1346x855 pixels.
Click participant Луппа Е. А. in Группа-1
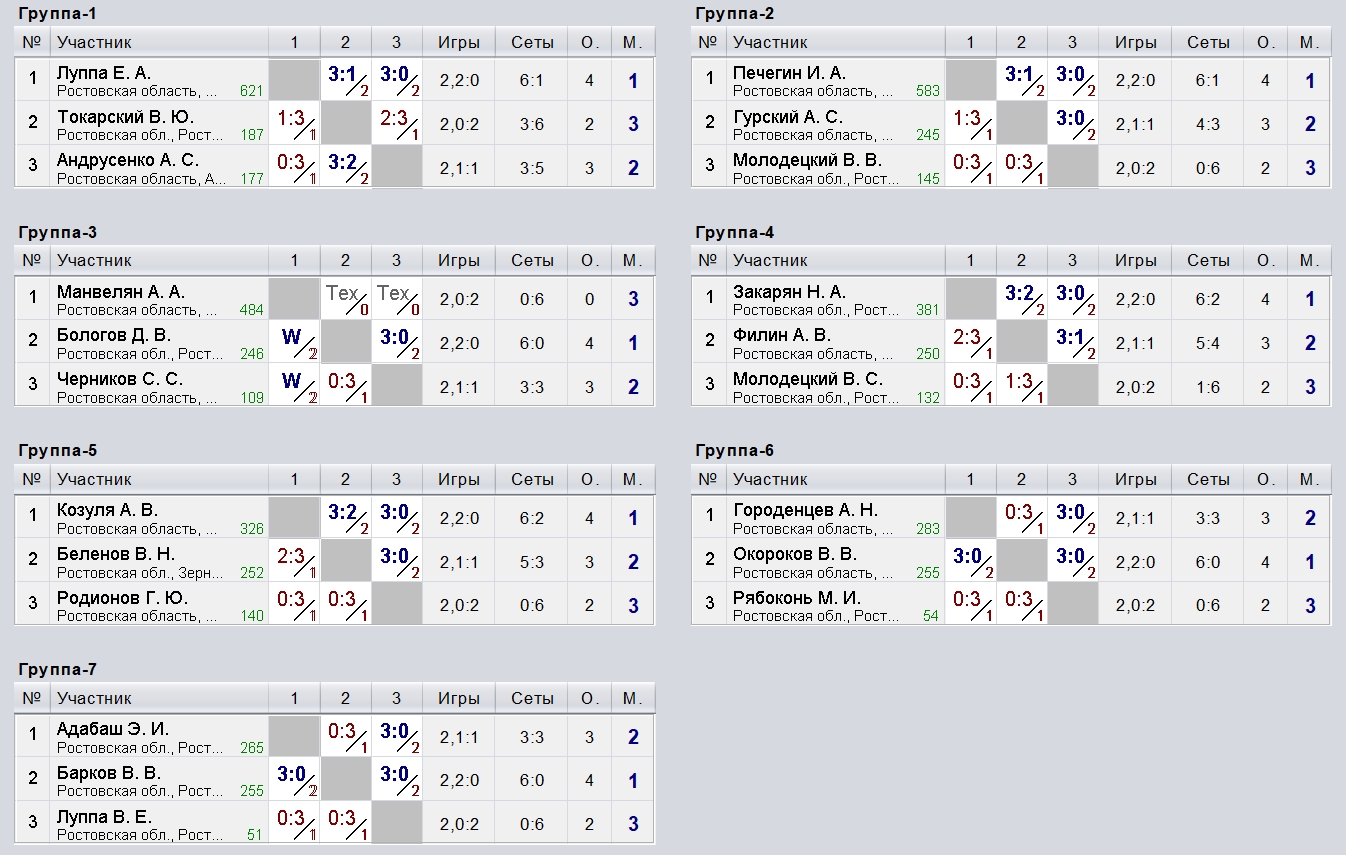(104, 73)
